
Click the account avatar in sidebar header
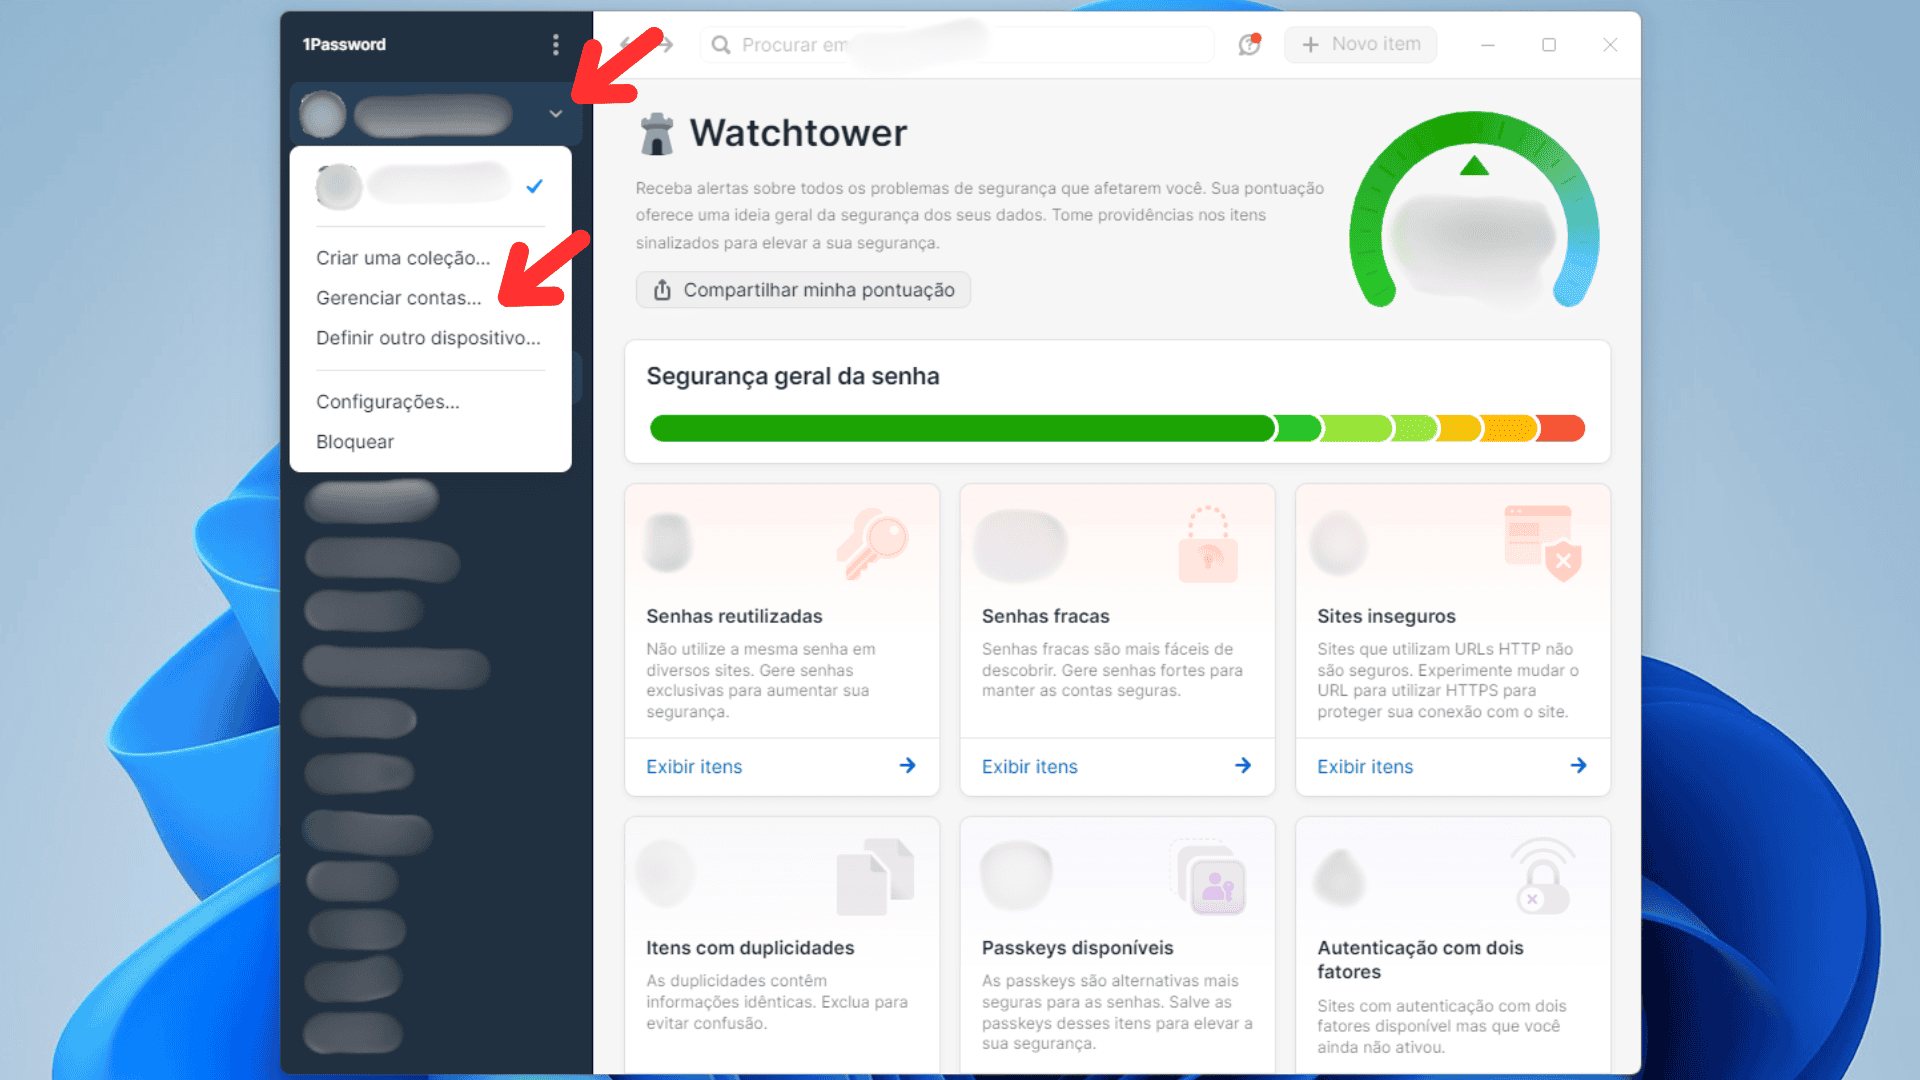tap(322, 114)
